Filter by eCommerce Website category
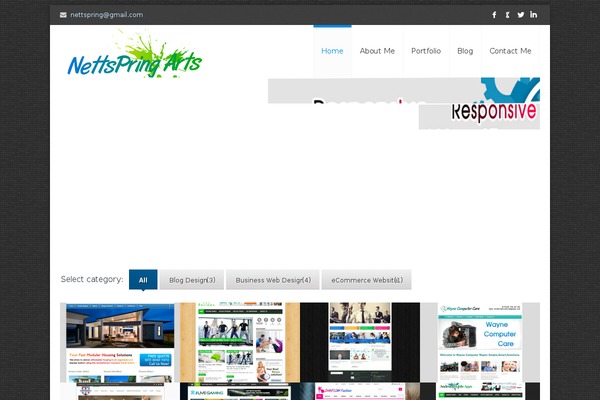 [367, 280]
